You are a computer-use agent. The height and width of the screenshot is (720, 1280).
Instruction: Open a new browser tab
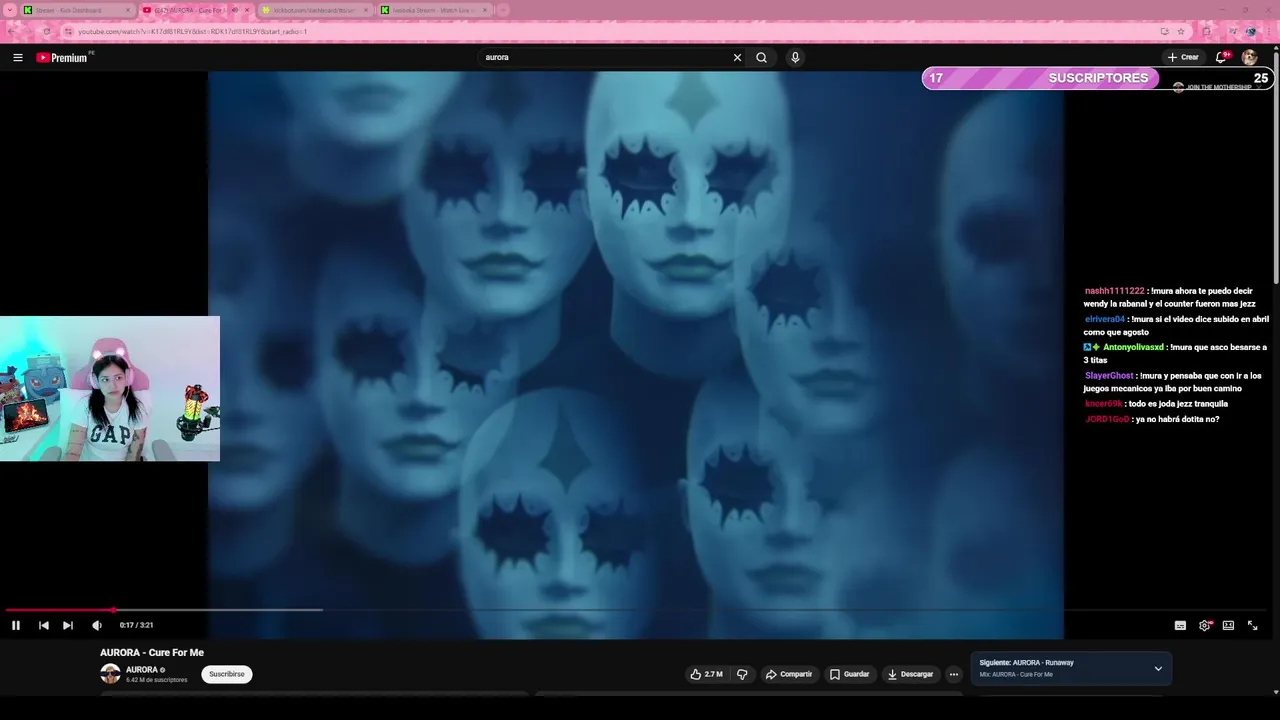coord(501,10)
